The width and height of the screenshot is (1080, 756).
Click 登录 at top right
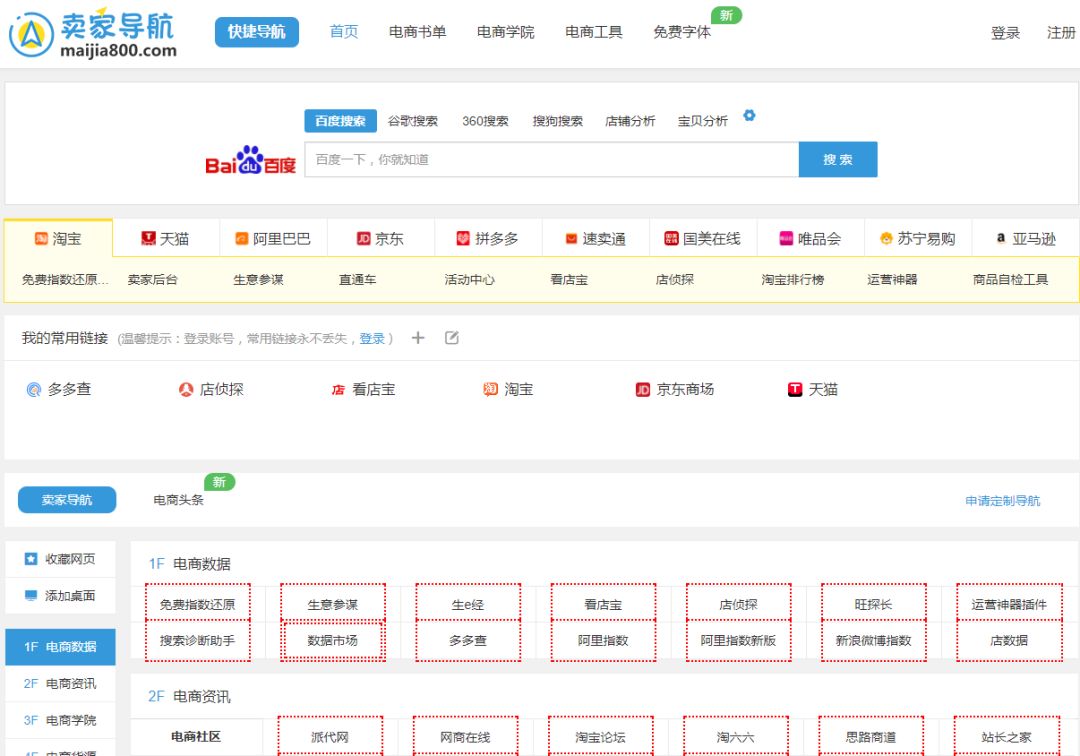pos(1005,32)
